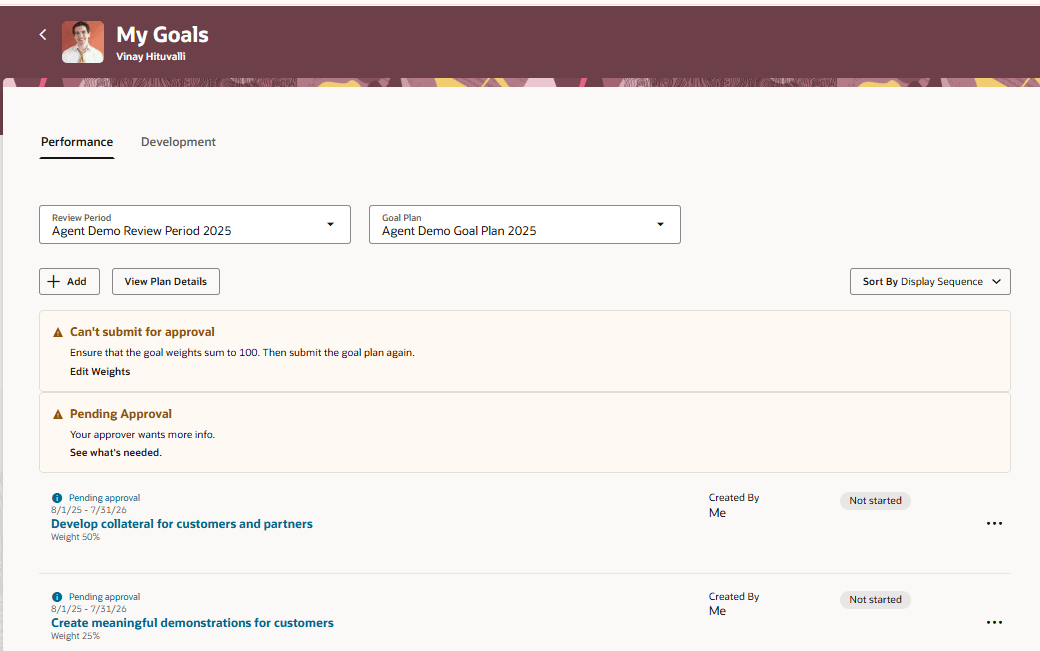Switch to the Development tab
This screenshot has width=1040, height=651.
[x=178, y=141]
